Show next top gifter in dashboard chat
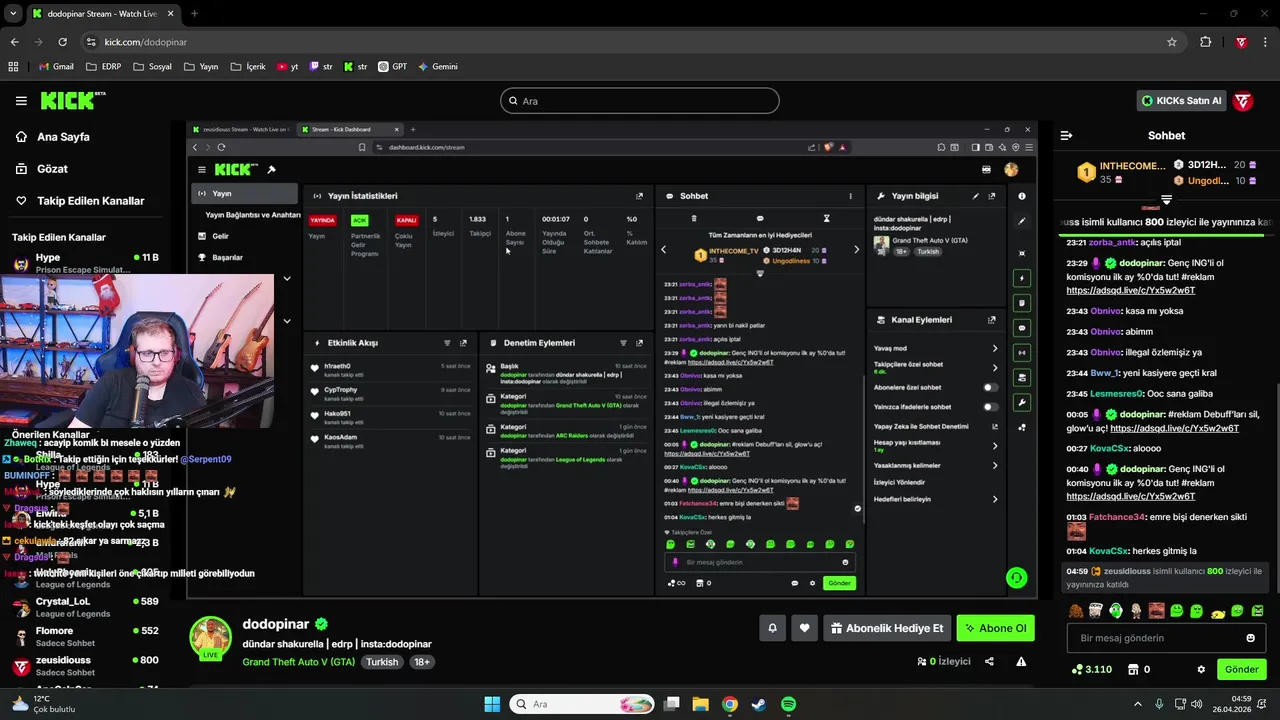Viewport: 1280px width, 720px height. pos(856,250)
